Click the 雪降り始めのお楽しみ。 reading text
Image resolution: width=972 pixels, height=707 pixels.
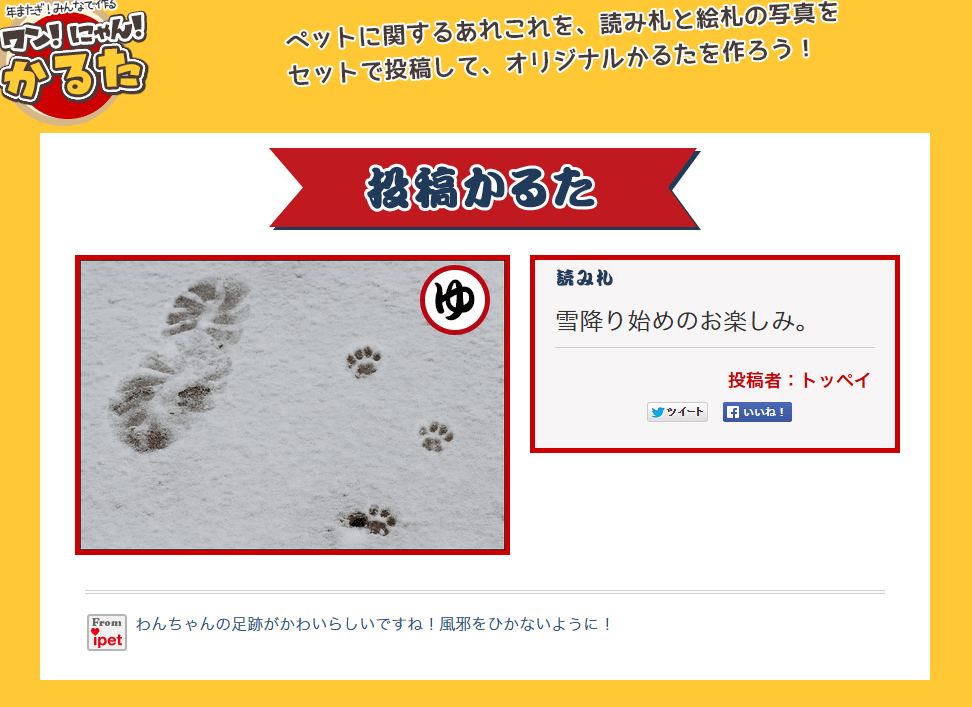pos(681,321)
